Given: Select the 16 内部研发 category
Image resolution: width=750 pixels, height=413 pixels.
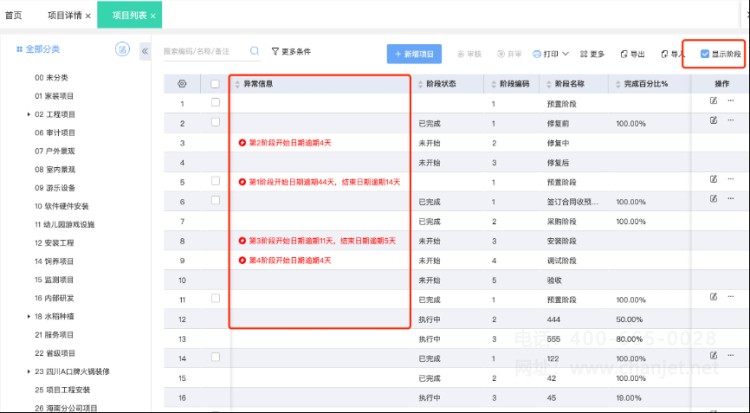Looking at the screenshot, I should coord(54,298).
